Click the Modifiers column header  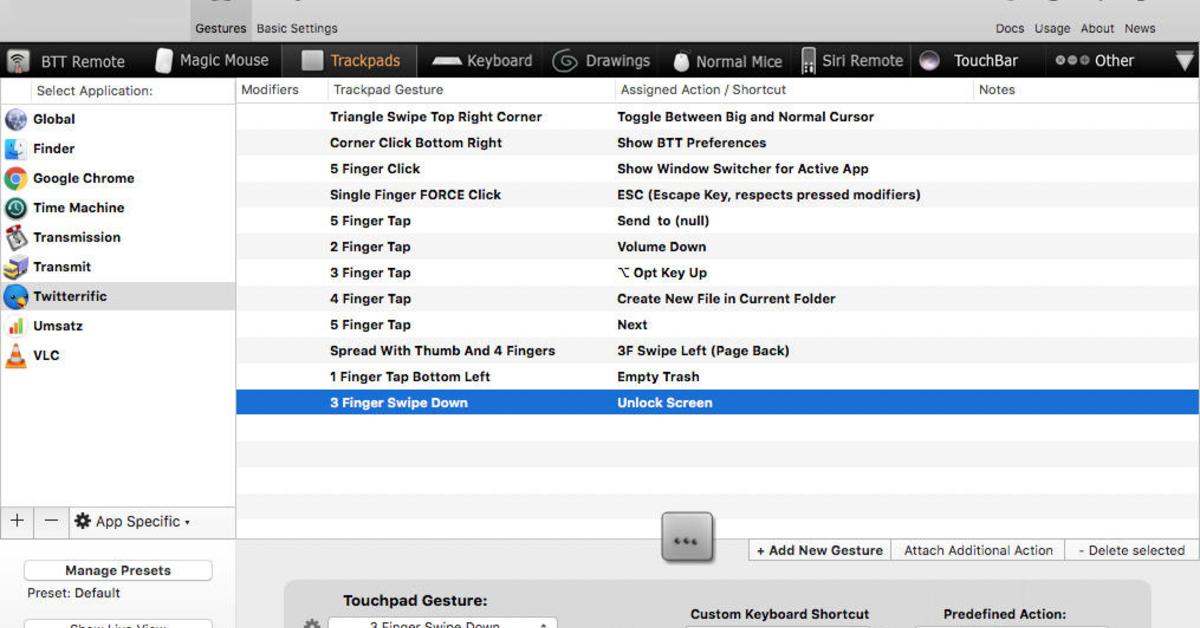(282, 90)
